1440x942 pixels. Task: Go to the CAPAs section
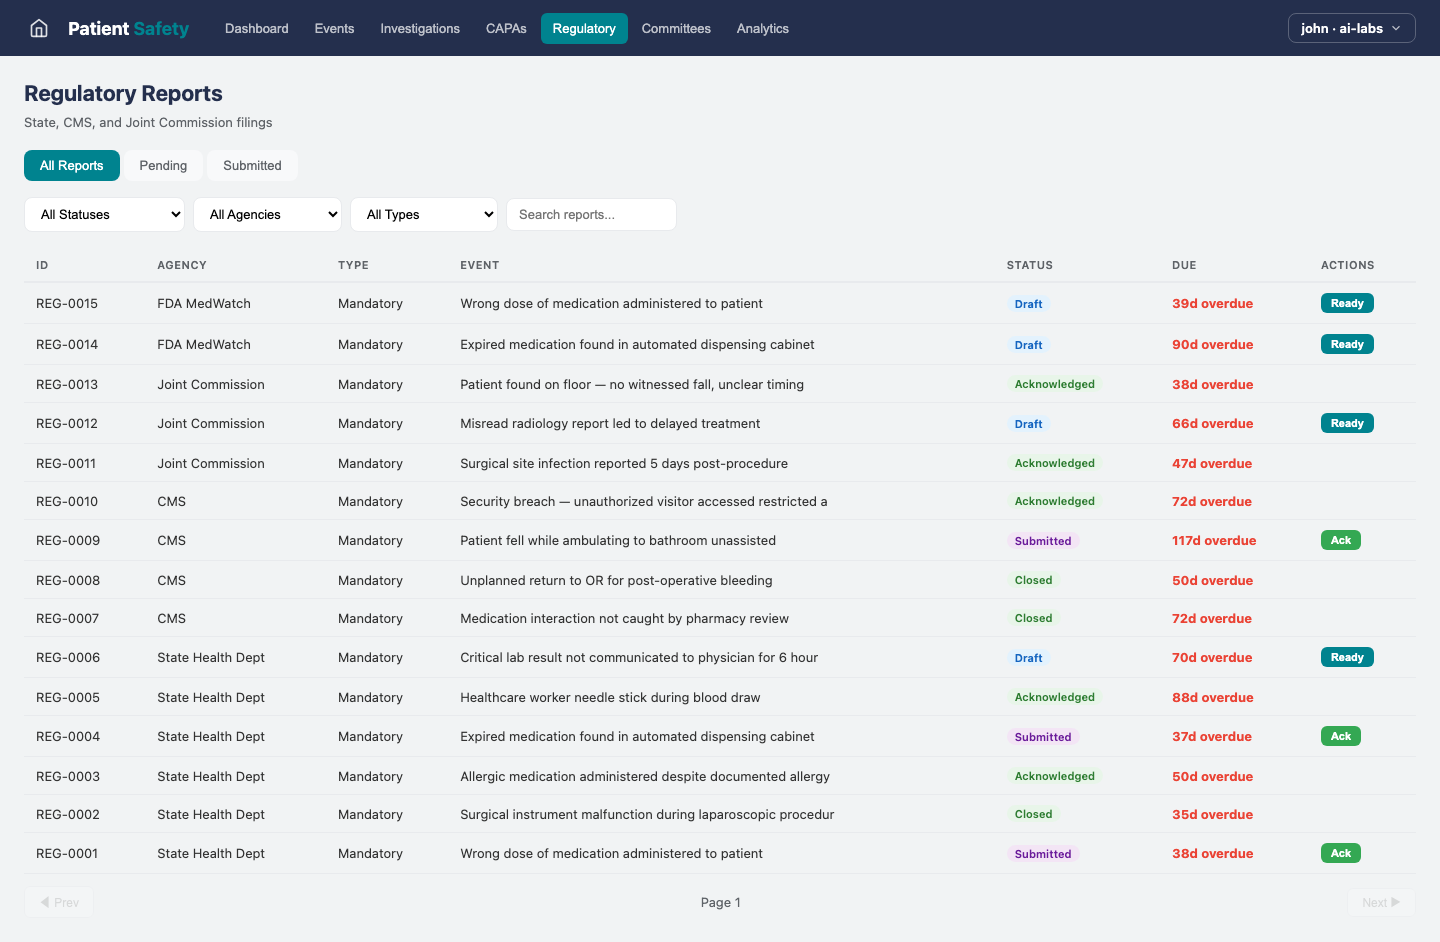tap(506, 28)
